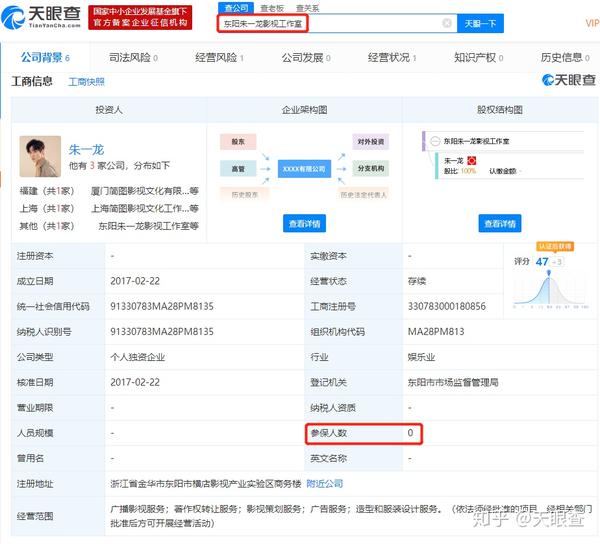
Task: Click the 娱乐业 industry value
Action: [421, 357]
